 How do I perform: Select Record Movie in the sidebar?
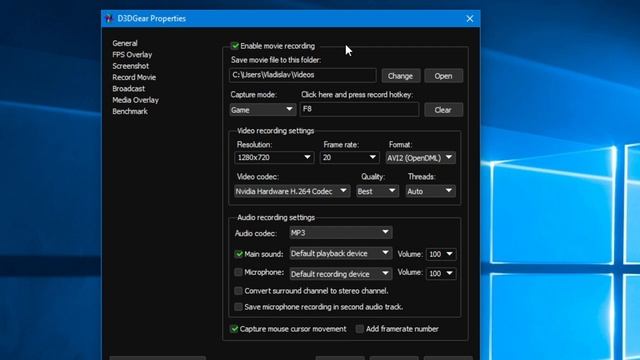coord(134,78)
